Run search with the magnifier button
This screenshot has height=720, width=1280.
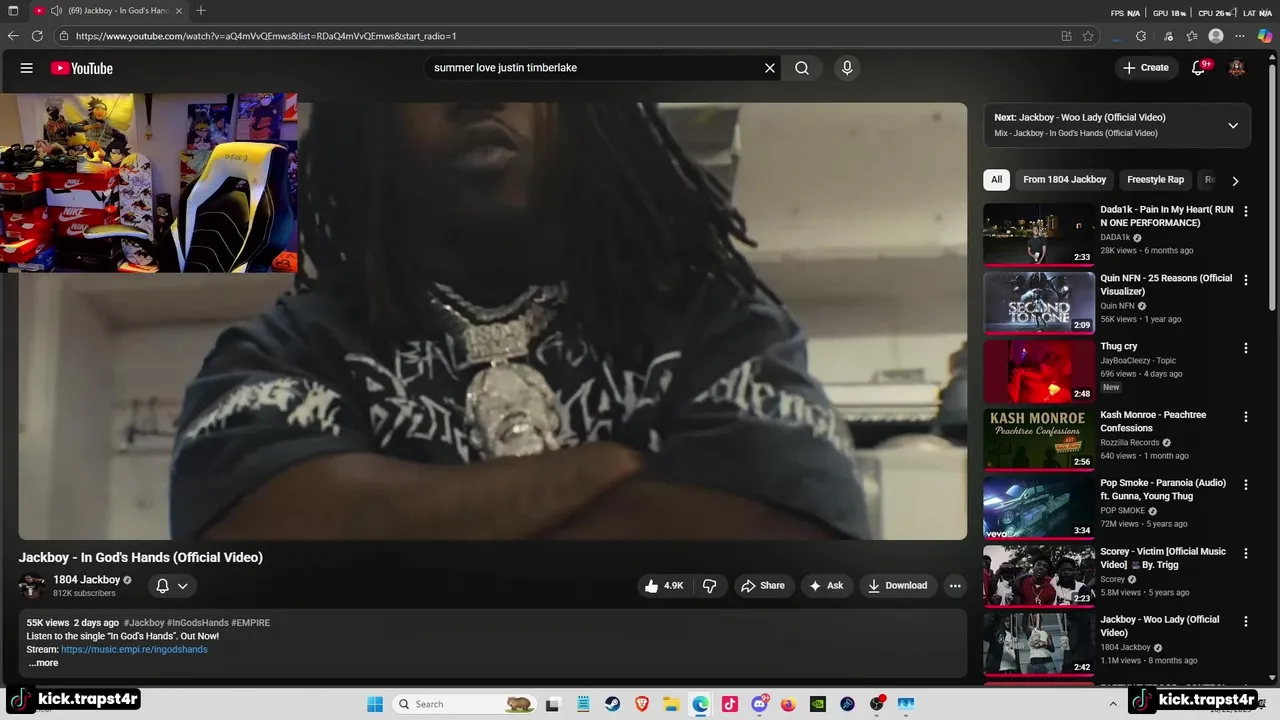tap(802, 68)
